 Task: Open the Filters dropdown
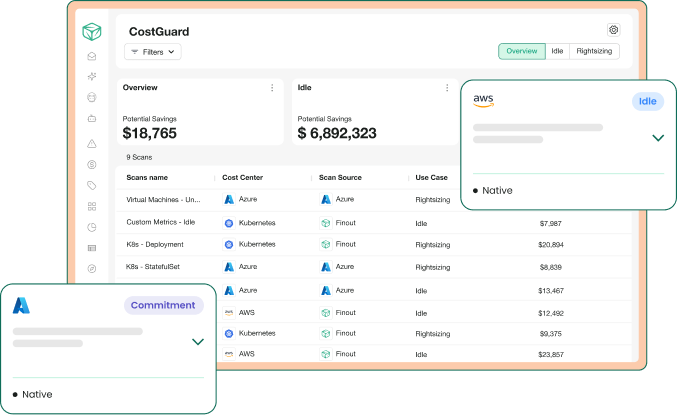(153, 52)
